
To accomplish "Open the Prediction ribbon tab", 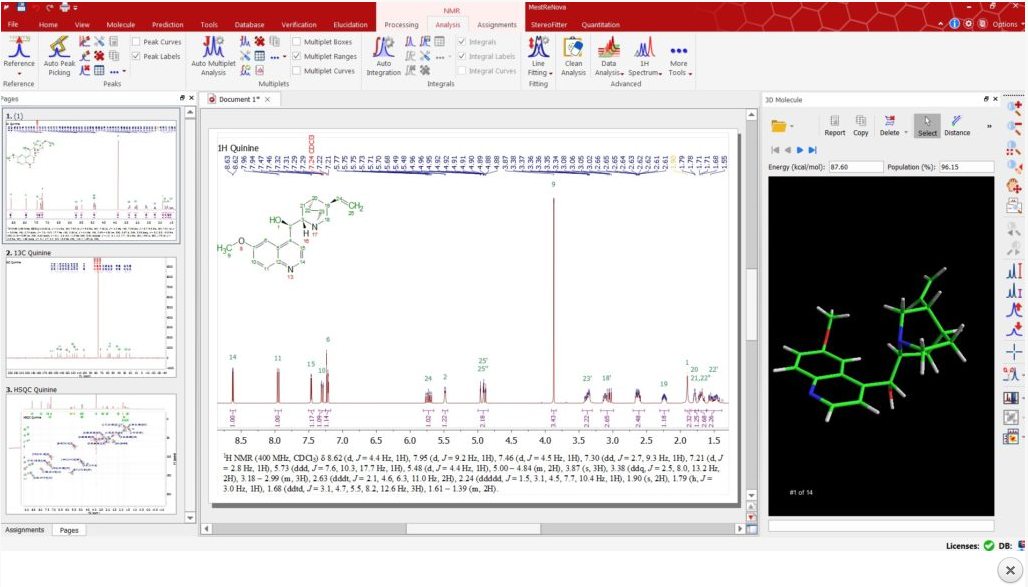I will click(167, 24).
